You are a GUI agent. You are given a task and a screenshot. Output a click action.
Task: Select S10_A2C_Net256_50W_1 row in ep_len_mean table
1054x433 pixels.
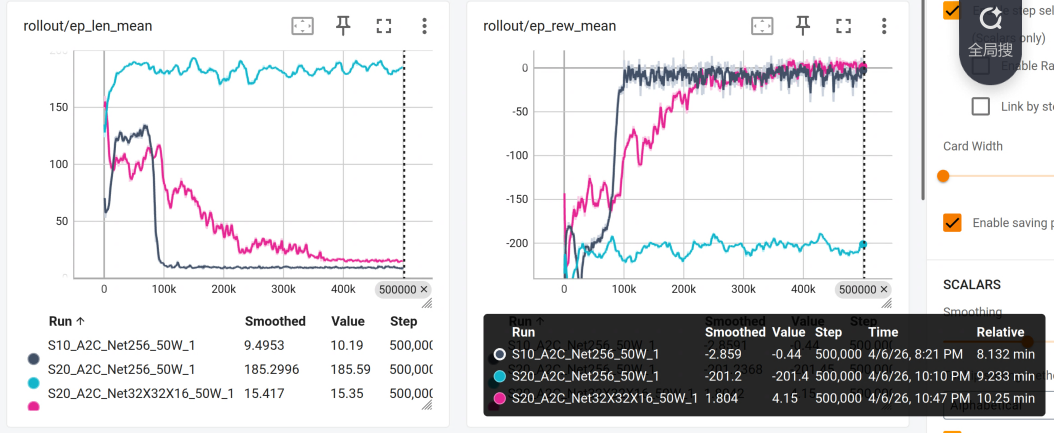pyautogui.click(x=229, y=346)
